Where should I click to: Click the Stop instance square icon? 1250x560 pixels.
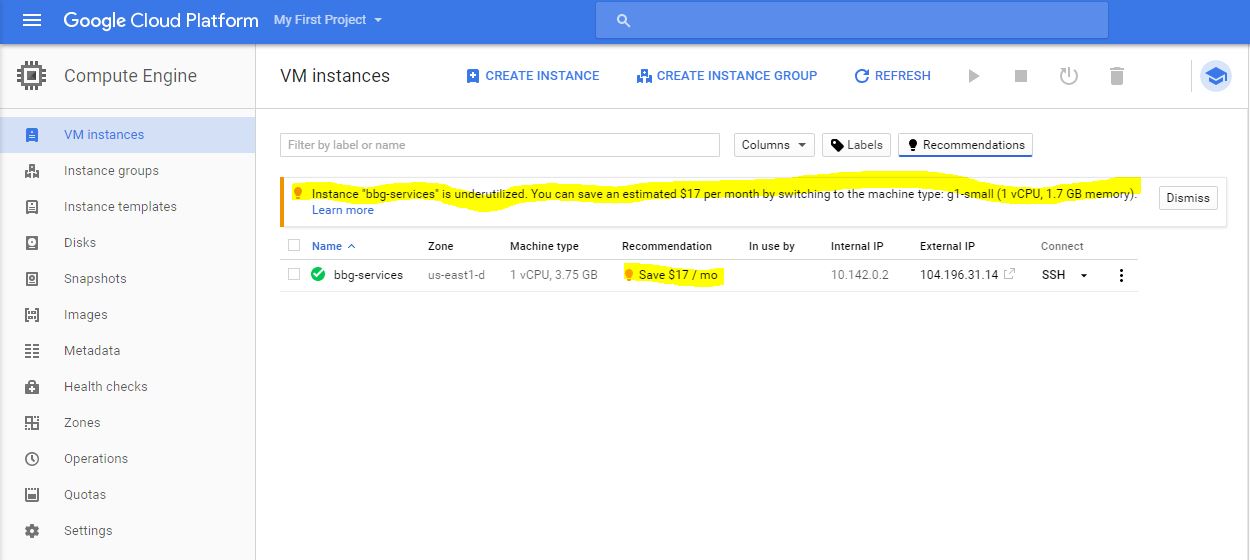1021,76
